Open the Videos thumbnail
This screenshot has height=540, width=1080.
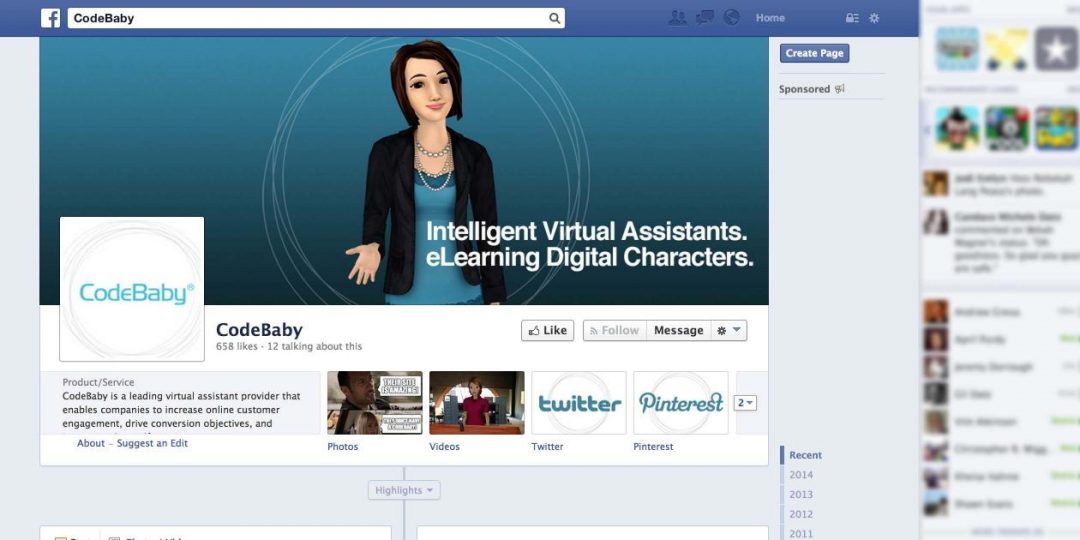point(476,403)
